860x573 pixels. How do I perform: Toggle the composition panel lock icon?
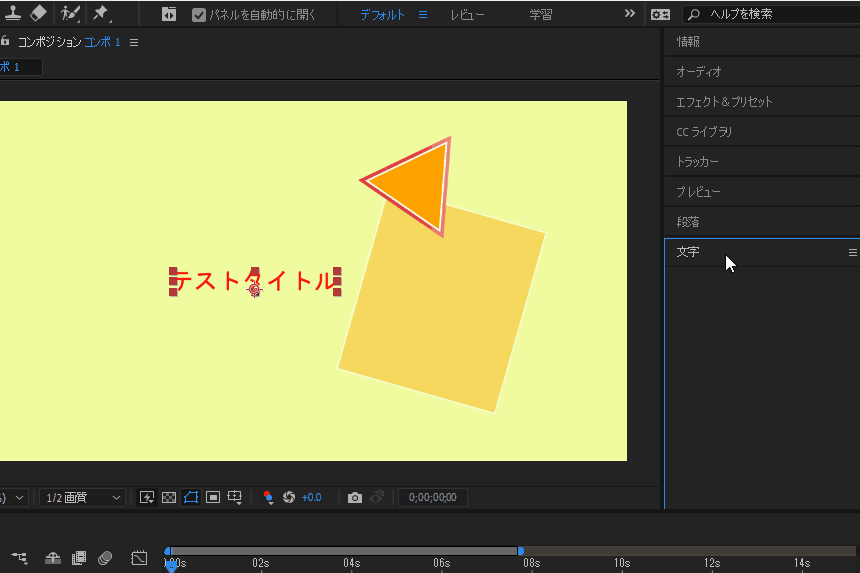coord(5,41)
